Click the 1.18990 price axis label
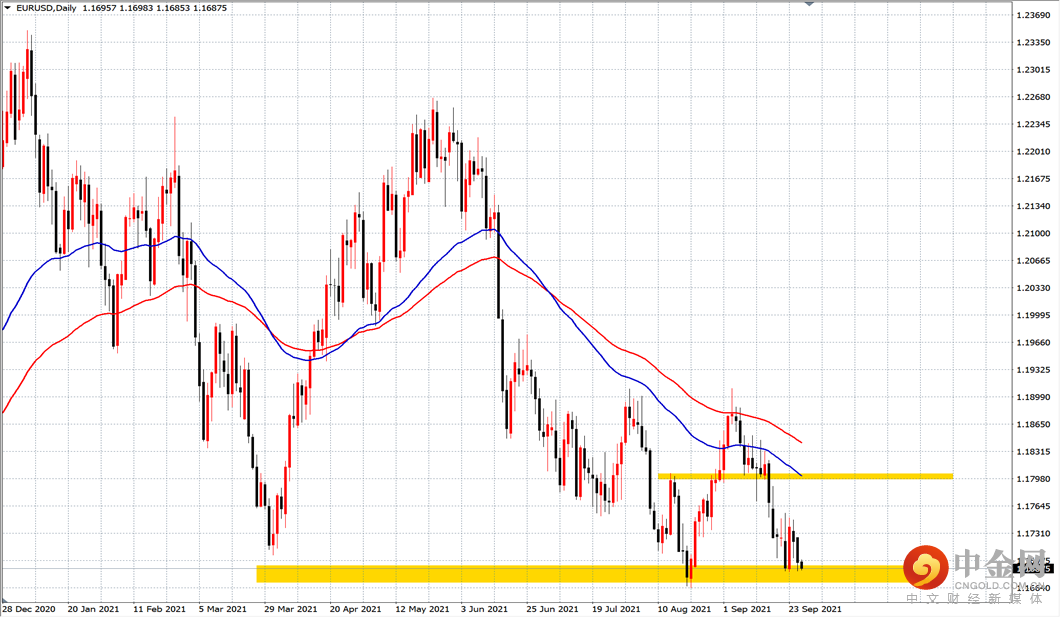Image resolution: width=1060 pixels, height=617 pixels. click(x=1033, y=397)
